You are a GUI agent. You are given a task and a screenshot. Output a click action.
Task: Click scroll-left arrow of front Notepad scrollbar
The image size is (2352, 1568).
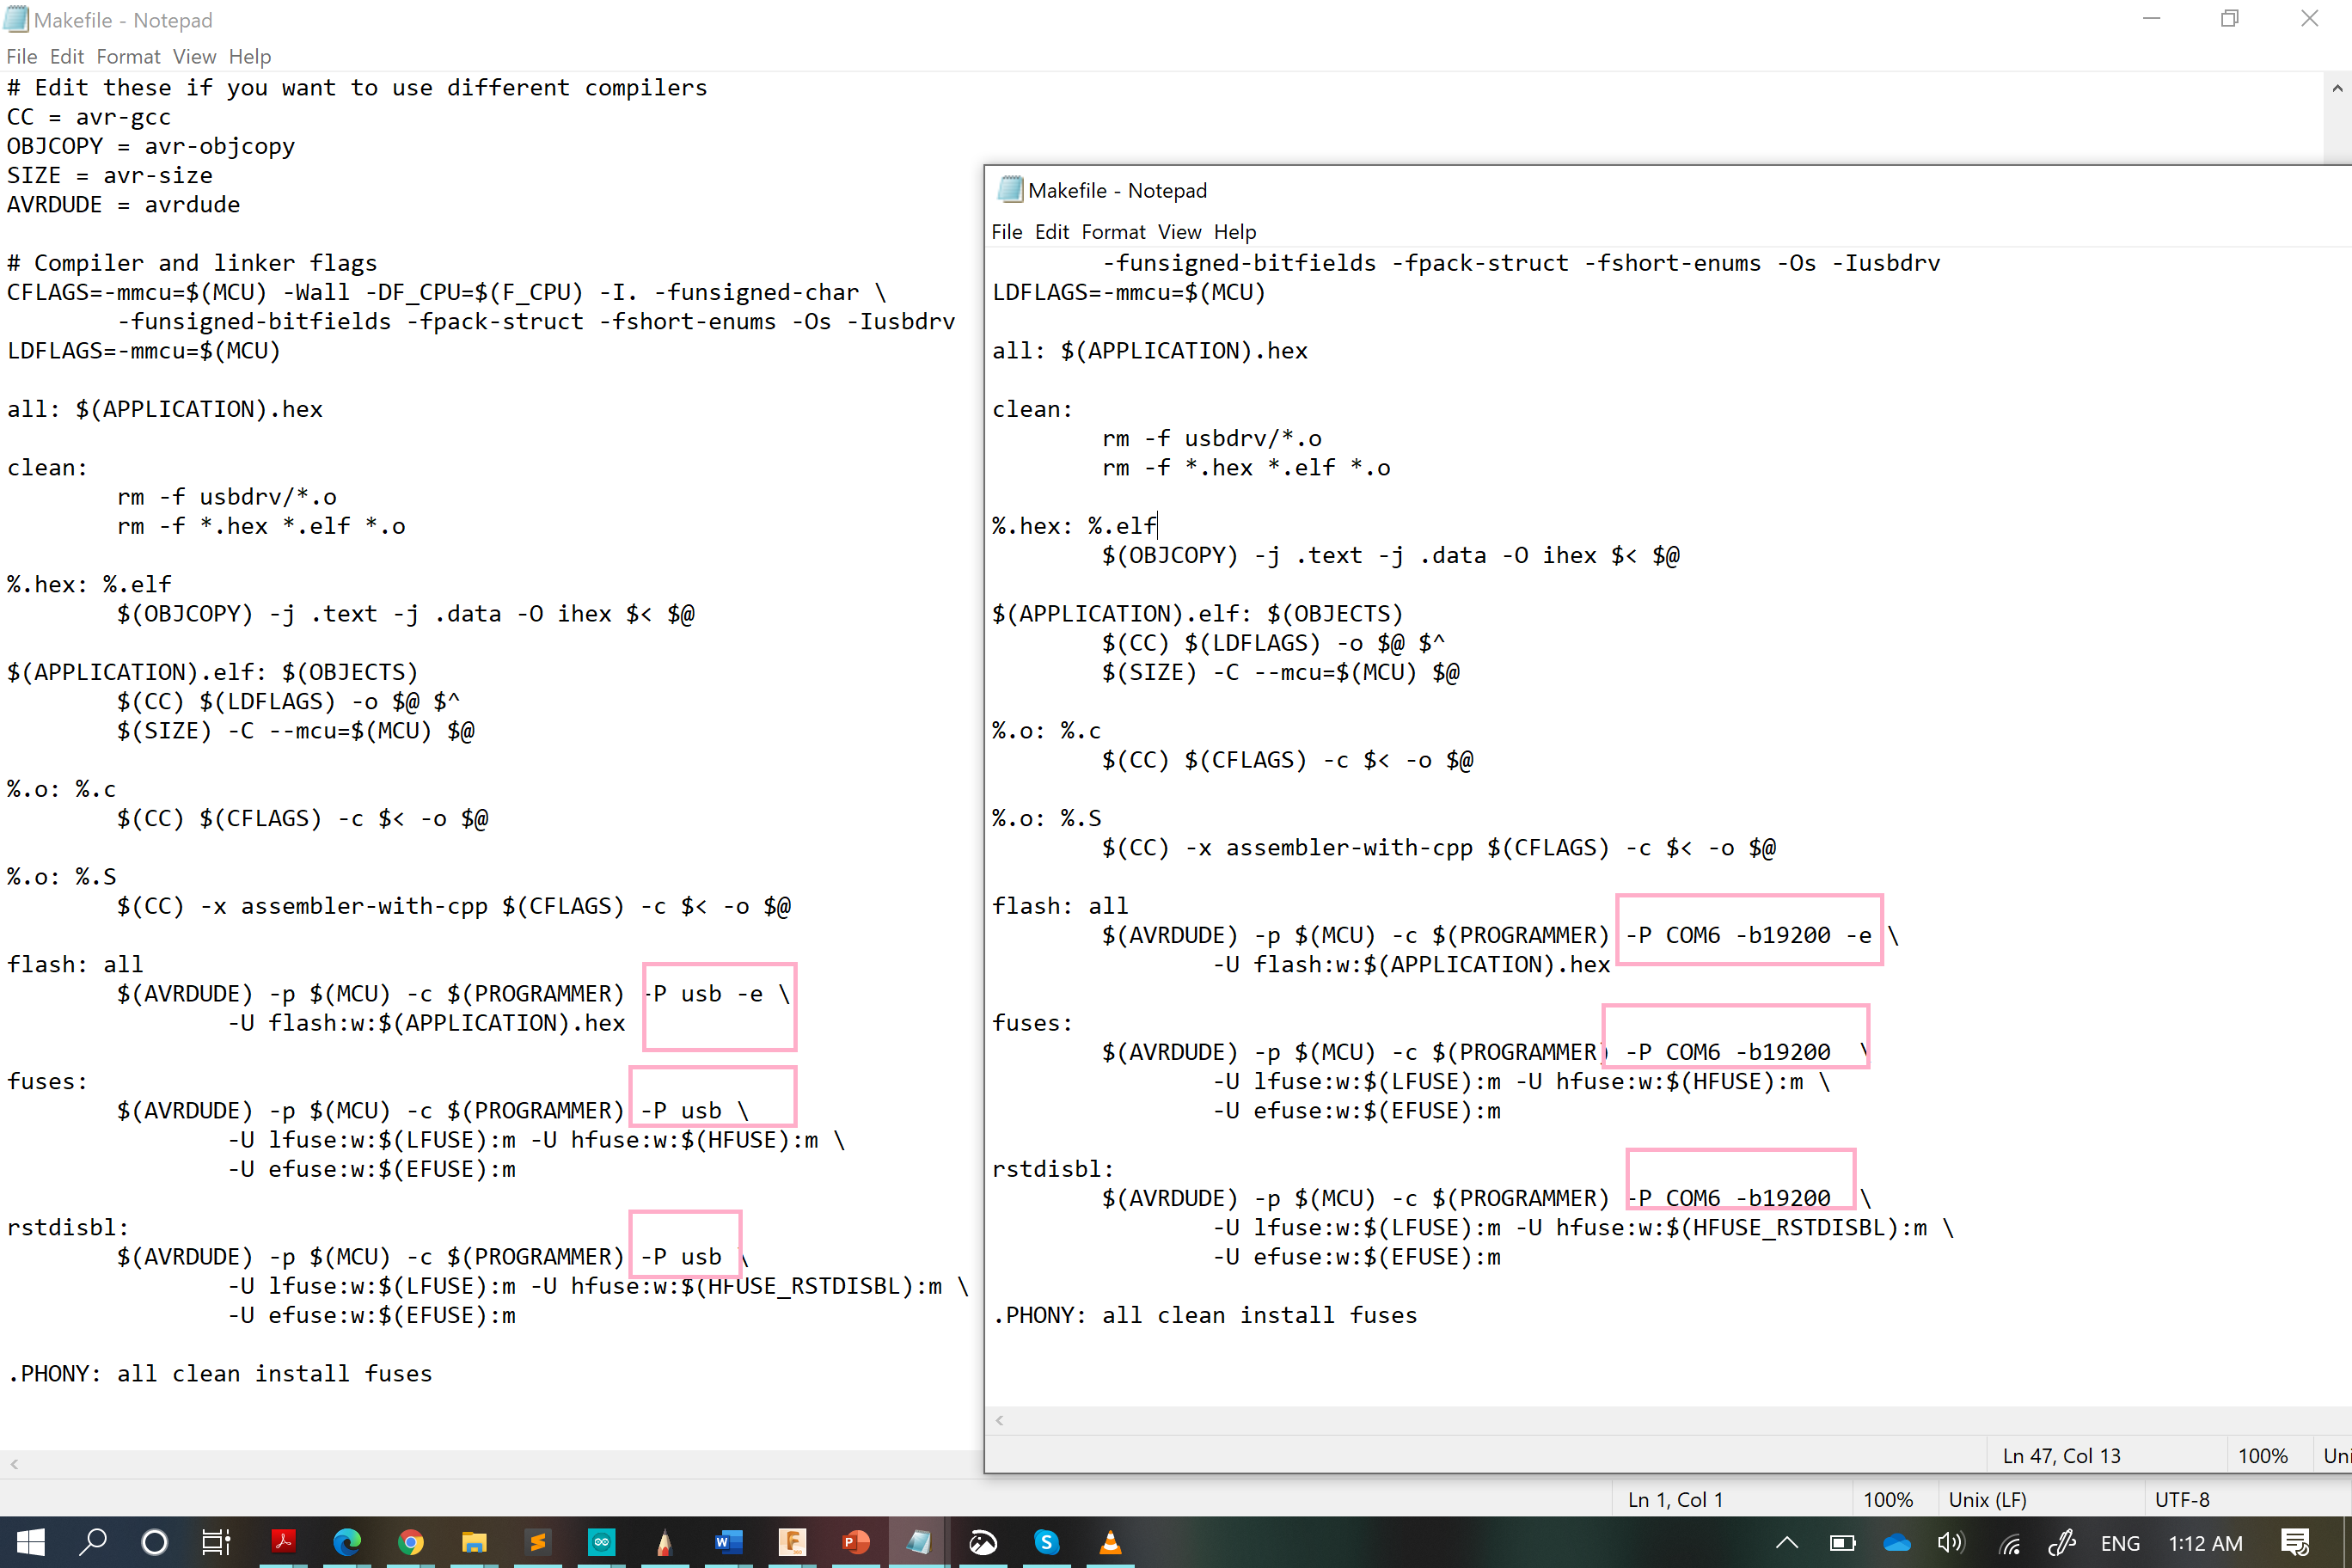tap(999, 1420)
